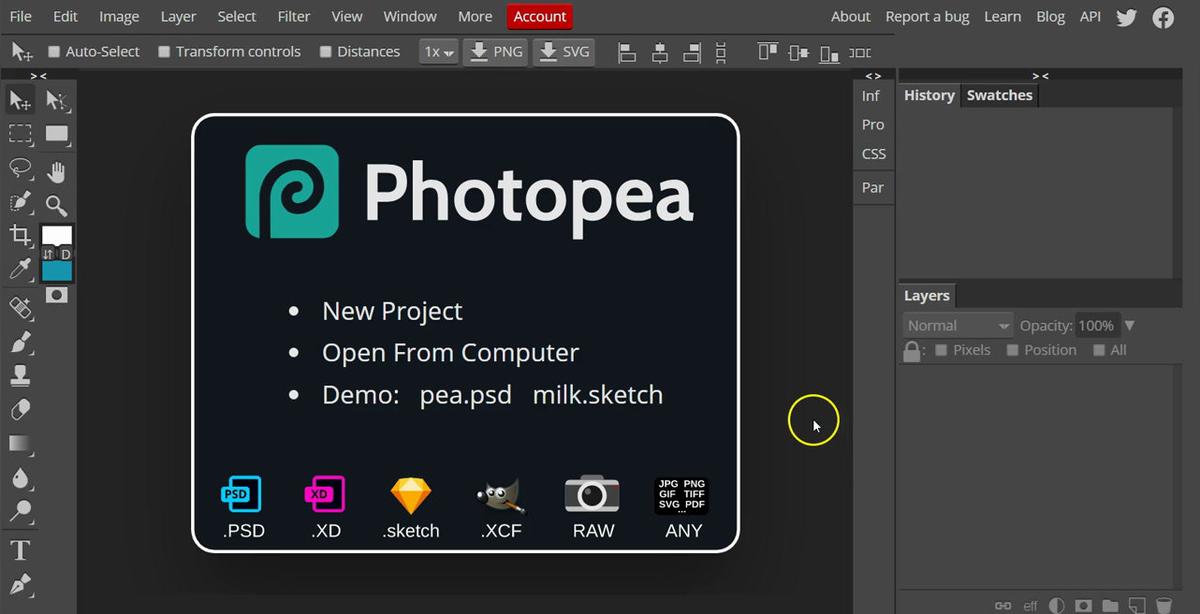Open the Facebook icon link
This screenshot has width=1200, height=614.
coord(1163,17)
